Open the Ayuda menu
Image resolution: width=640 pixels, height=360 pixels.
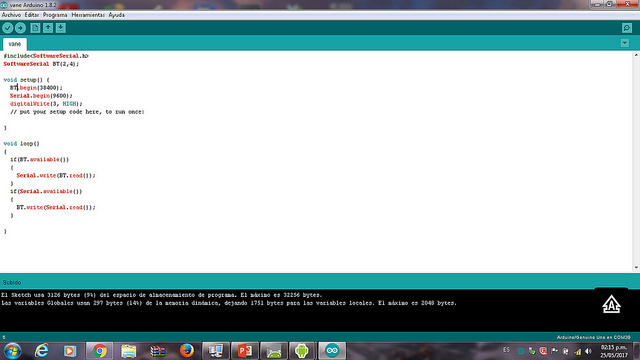(116, 15)
